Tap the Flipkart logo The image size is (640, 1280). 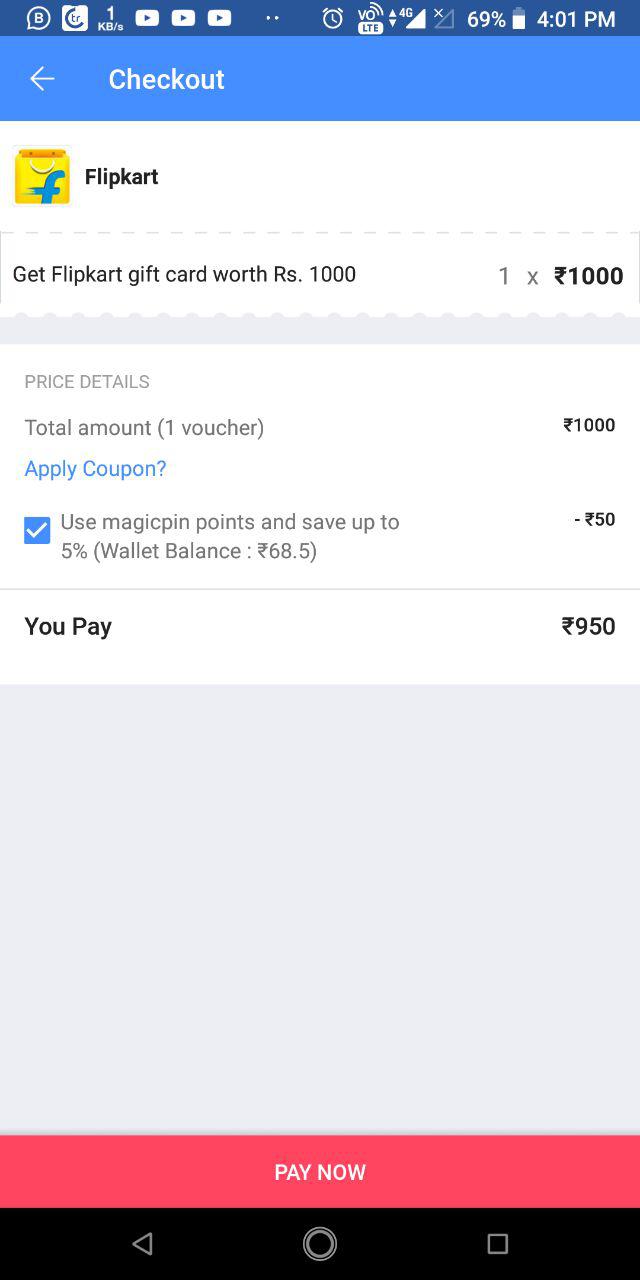click(x=40, y=176)
